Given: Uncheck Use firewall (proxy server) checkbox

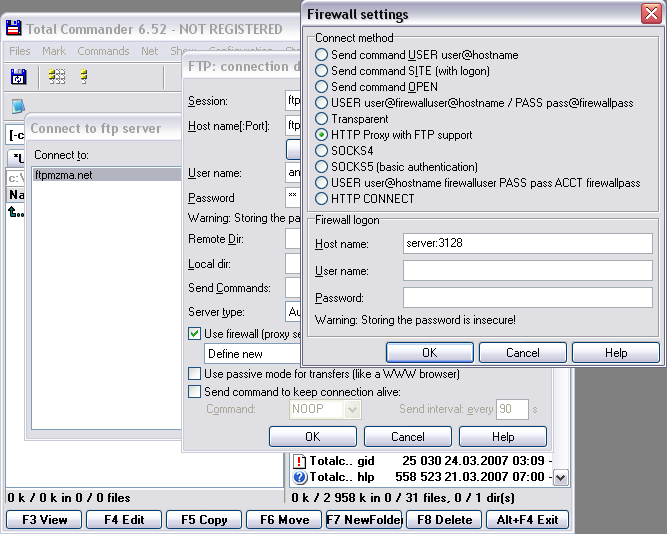Looking at the screenshot, I should (x=194, y=334).
